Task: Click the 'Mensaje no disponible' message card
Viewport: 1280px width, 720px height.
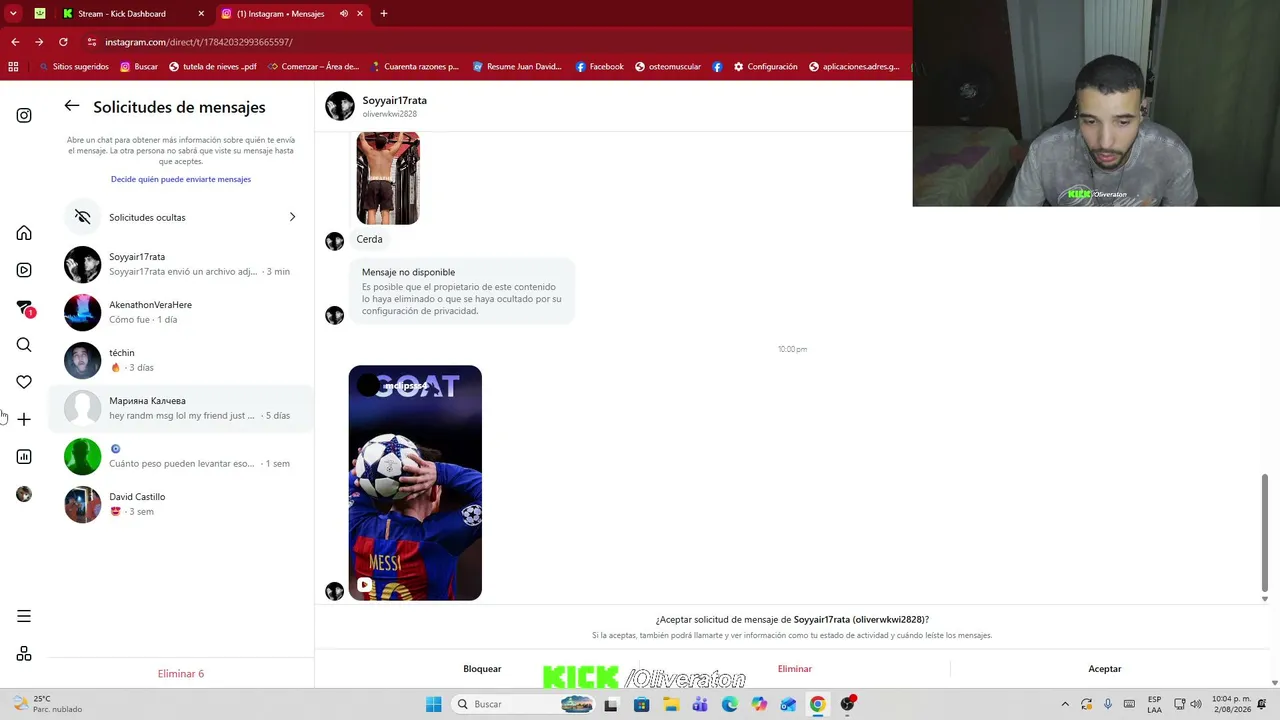Action: pos(462,291)
